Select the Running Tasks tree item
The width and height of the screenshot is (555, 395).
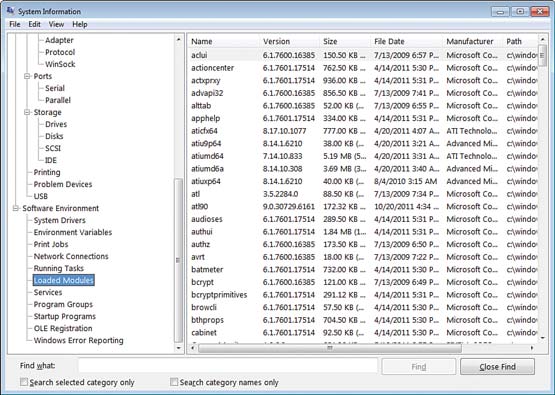(58, 268)
